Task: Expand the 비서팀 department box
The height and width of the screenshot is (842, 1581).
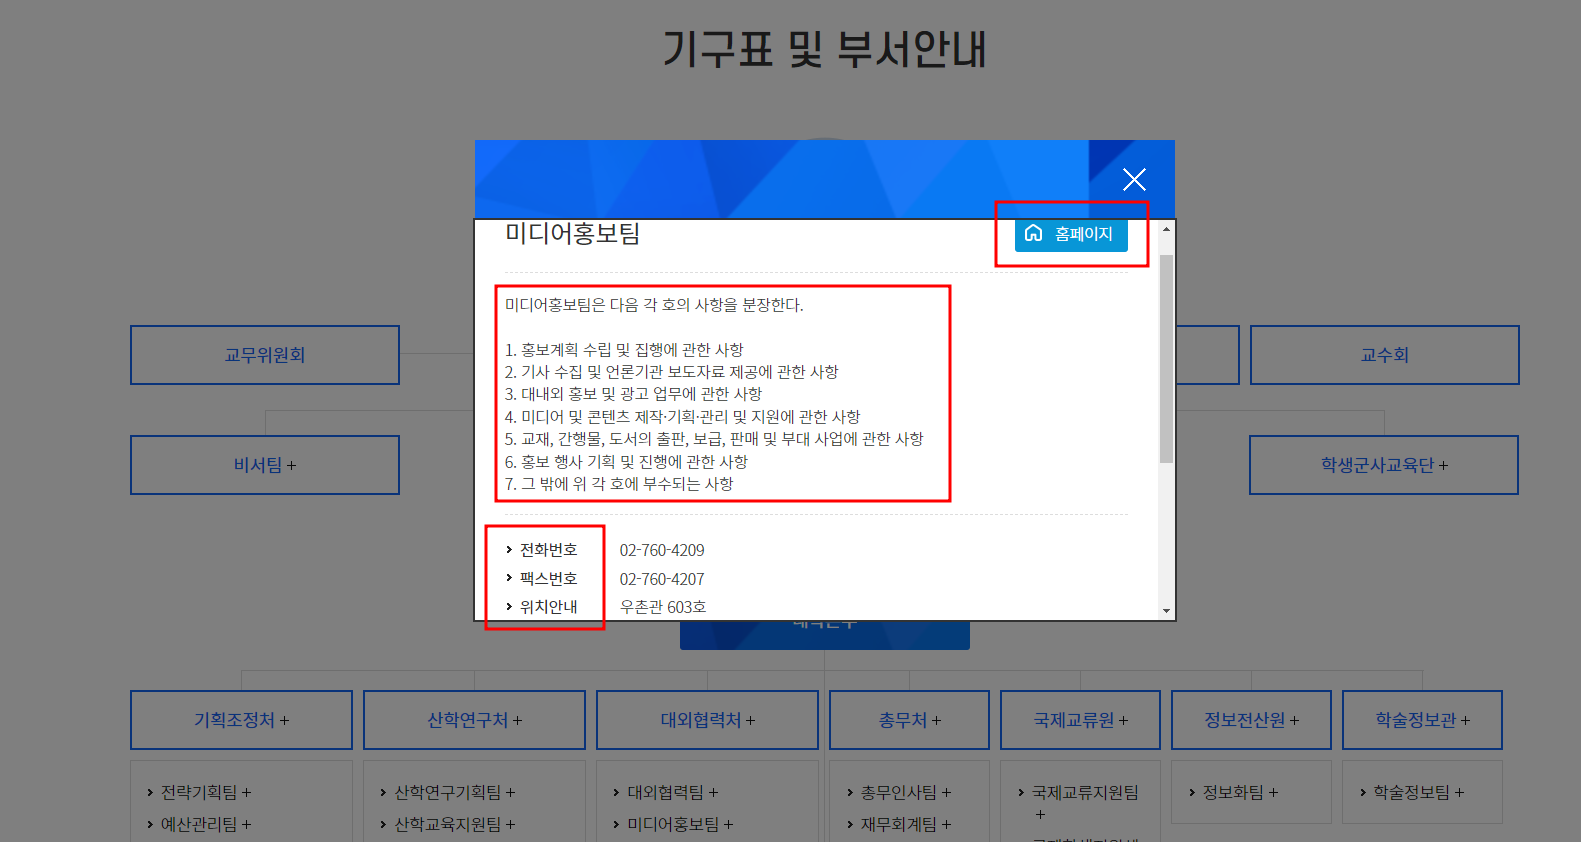Action: [x=265, y=465]
